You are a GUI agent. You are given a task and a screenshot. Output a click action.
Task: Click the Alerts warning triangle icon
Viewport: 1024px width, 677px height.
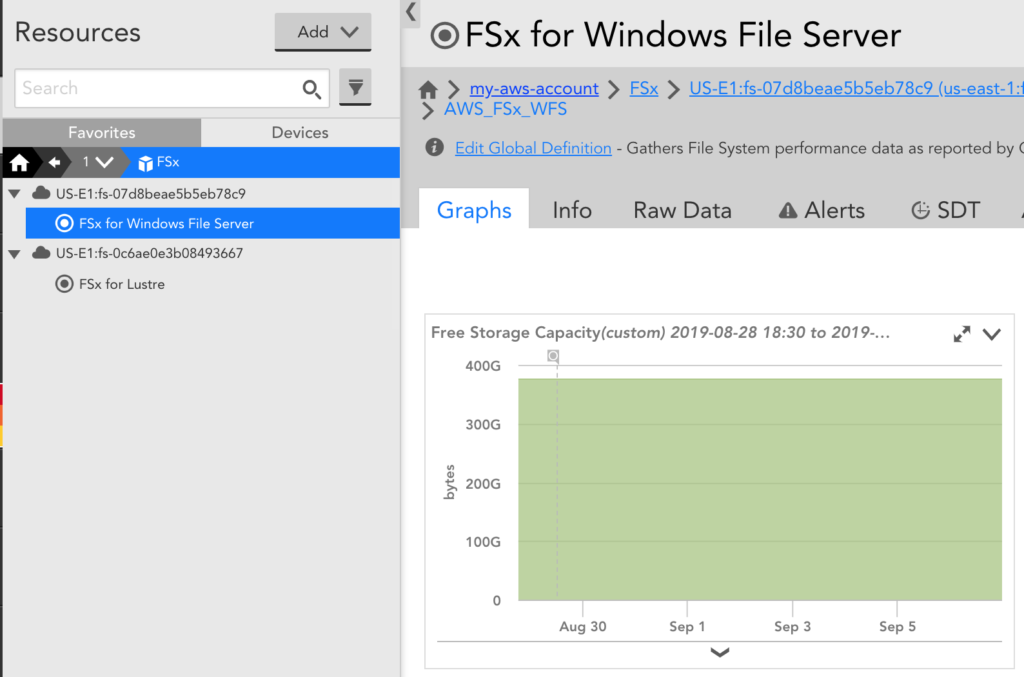(x=788, y=210)
